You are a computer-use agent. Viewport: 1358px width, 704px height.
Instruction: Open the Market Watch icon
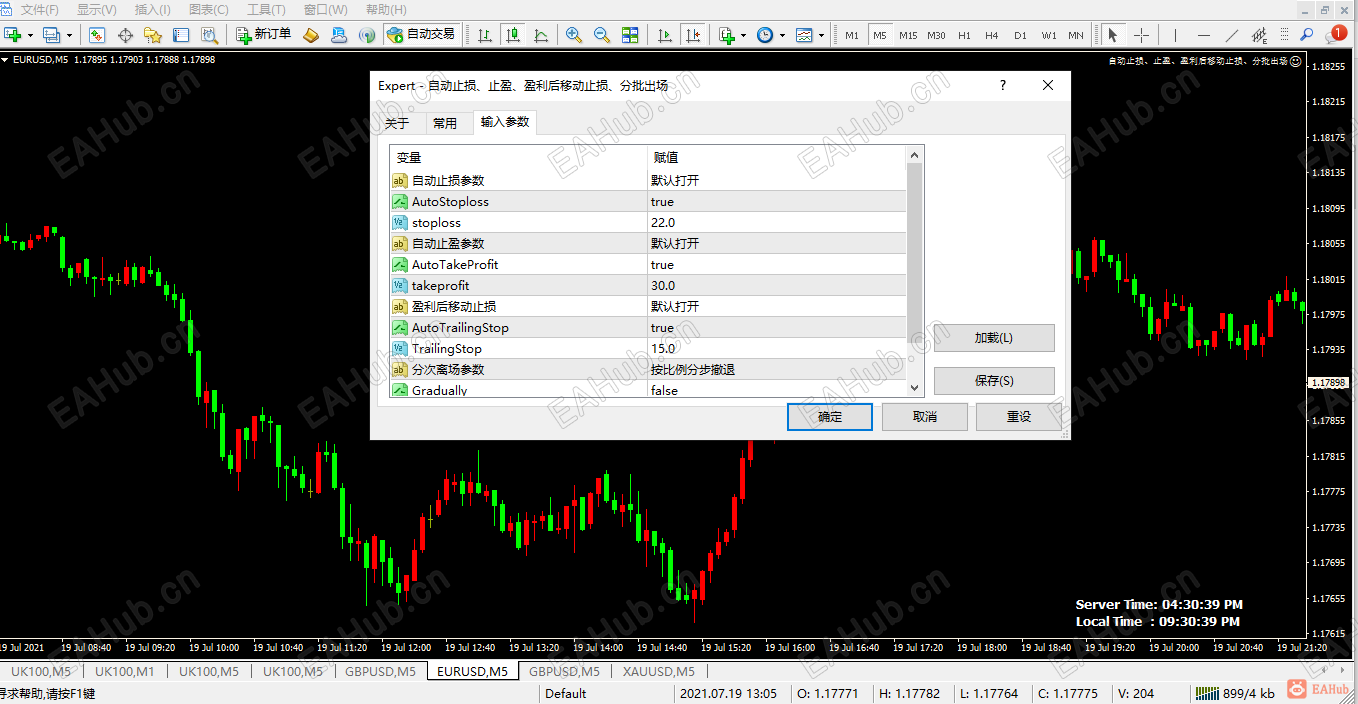click(97, 35)
